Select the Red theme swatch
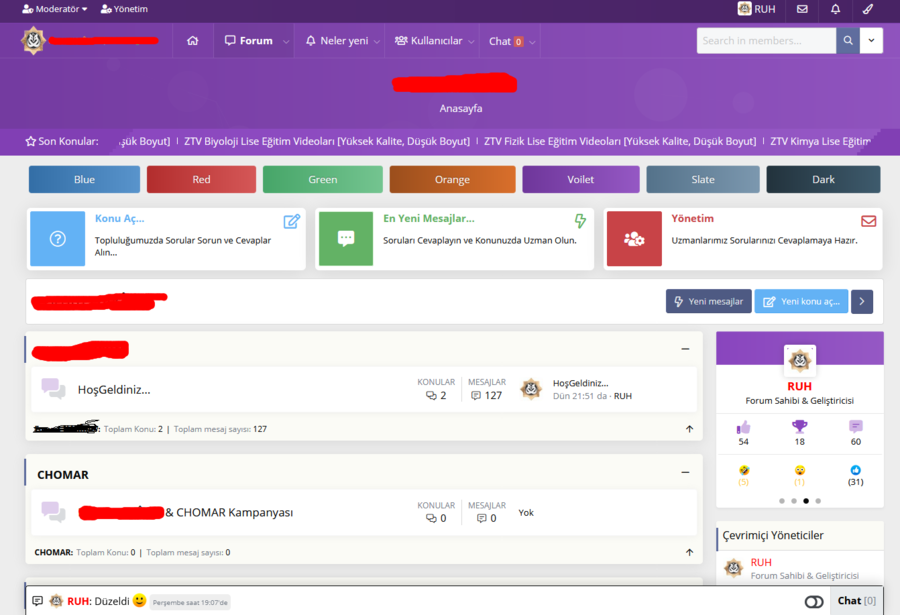900x615 pixels. click(201, 179)
